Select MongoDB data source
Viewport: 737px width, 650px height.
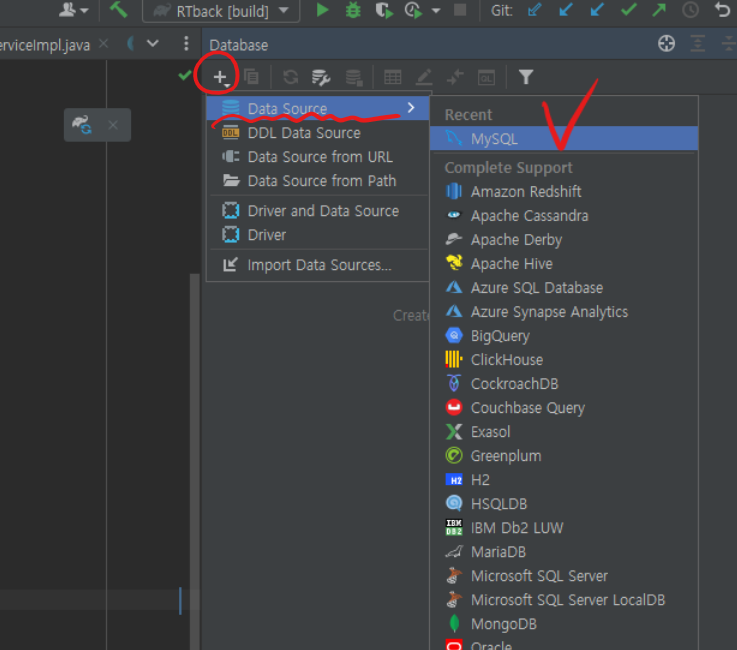pyautogui.click(x=564, y=624)
